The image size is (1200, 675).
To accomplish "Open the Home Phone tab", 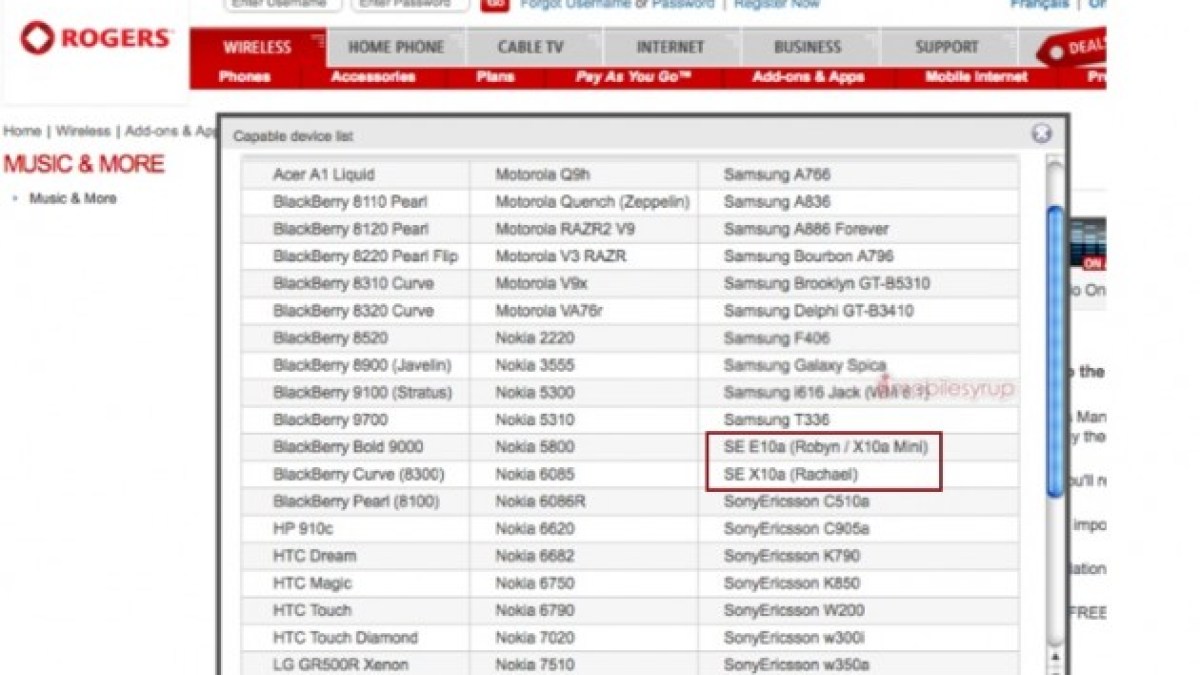I will click(x=397, y=47).
